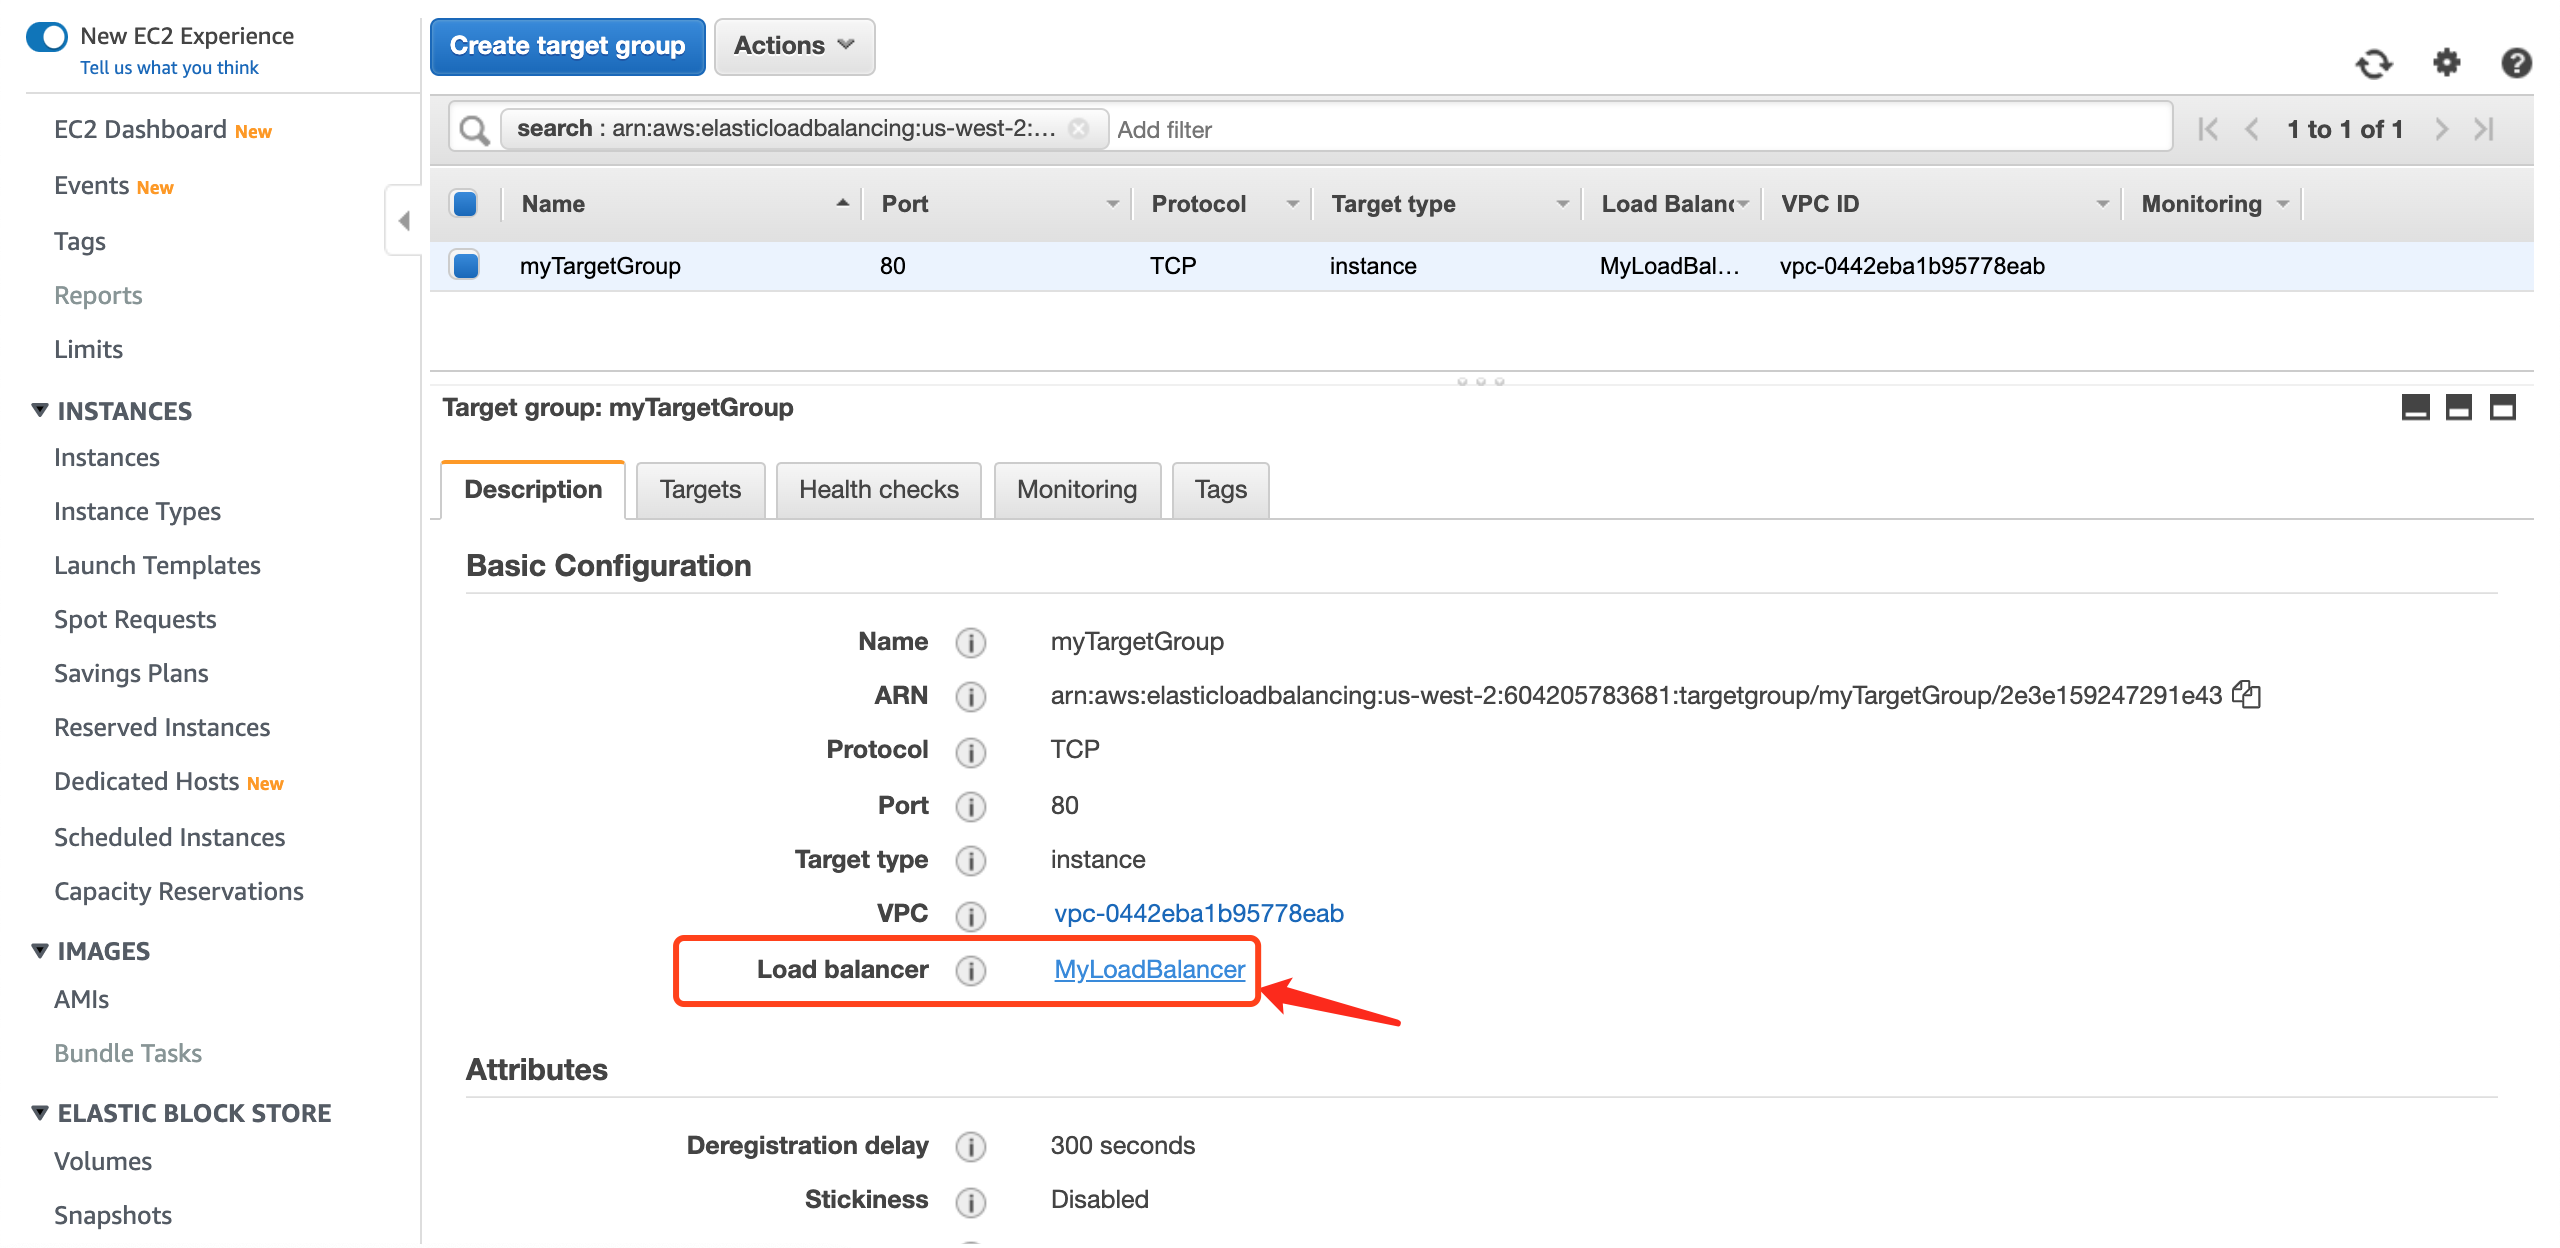Viewport: 2560px width, 1248px height.
Task: Collapse the INSTANCES sidebar section
Action: (40, 410)
